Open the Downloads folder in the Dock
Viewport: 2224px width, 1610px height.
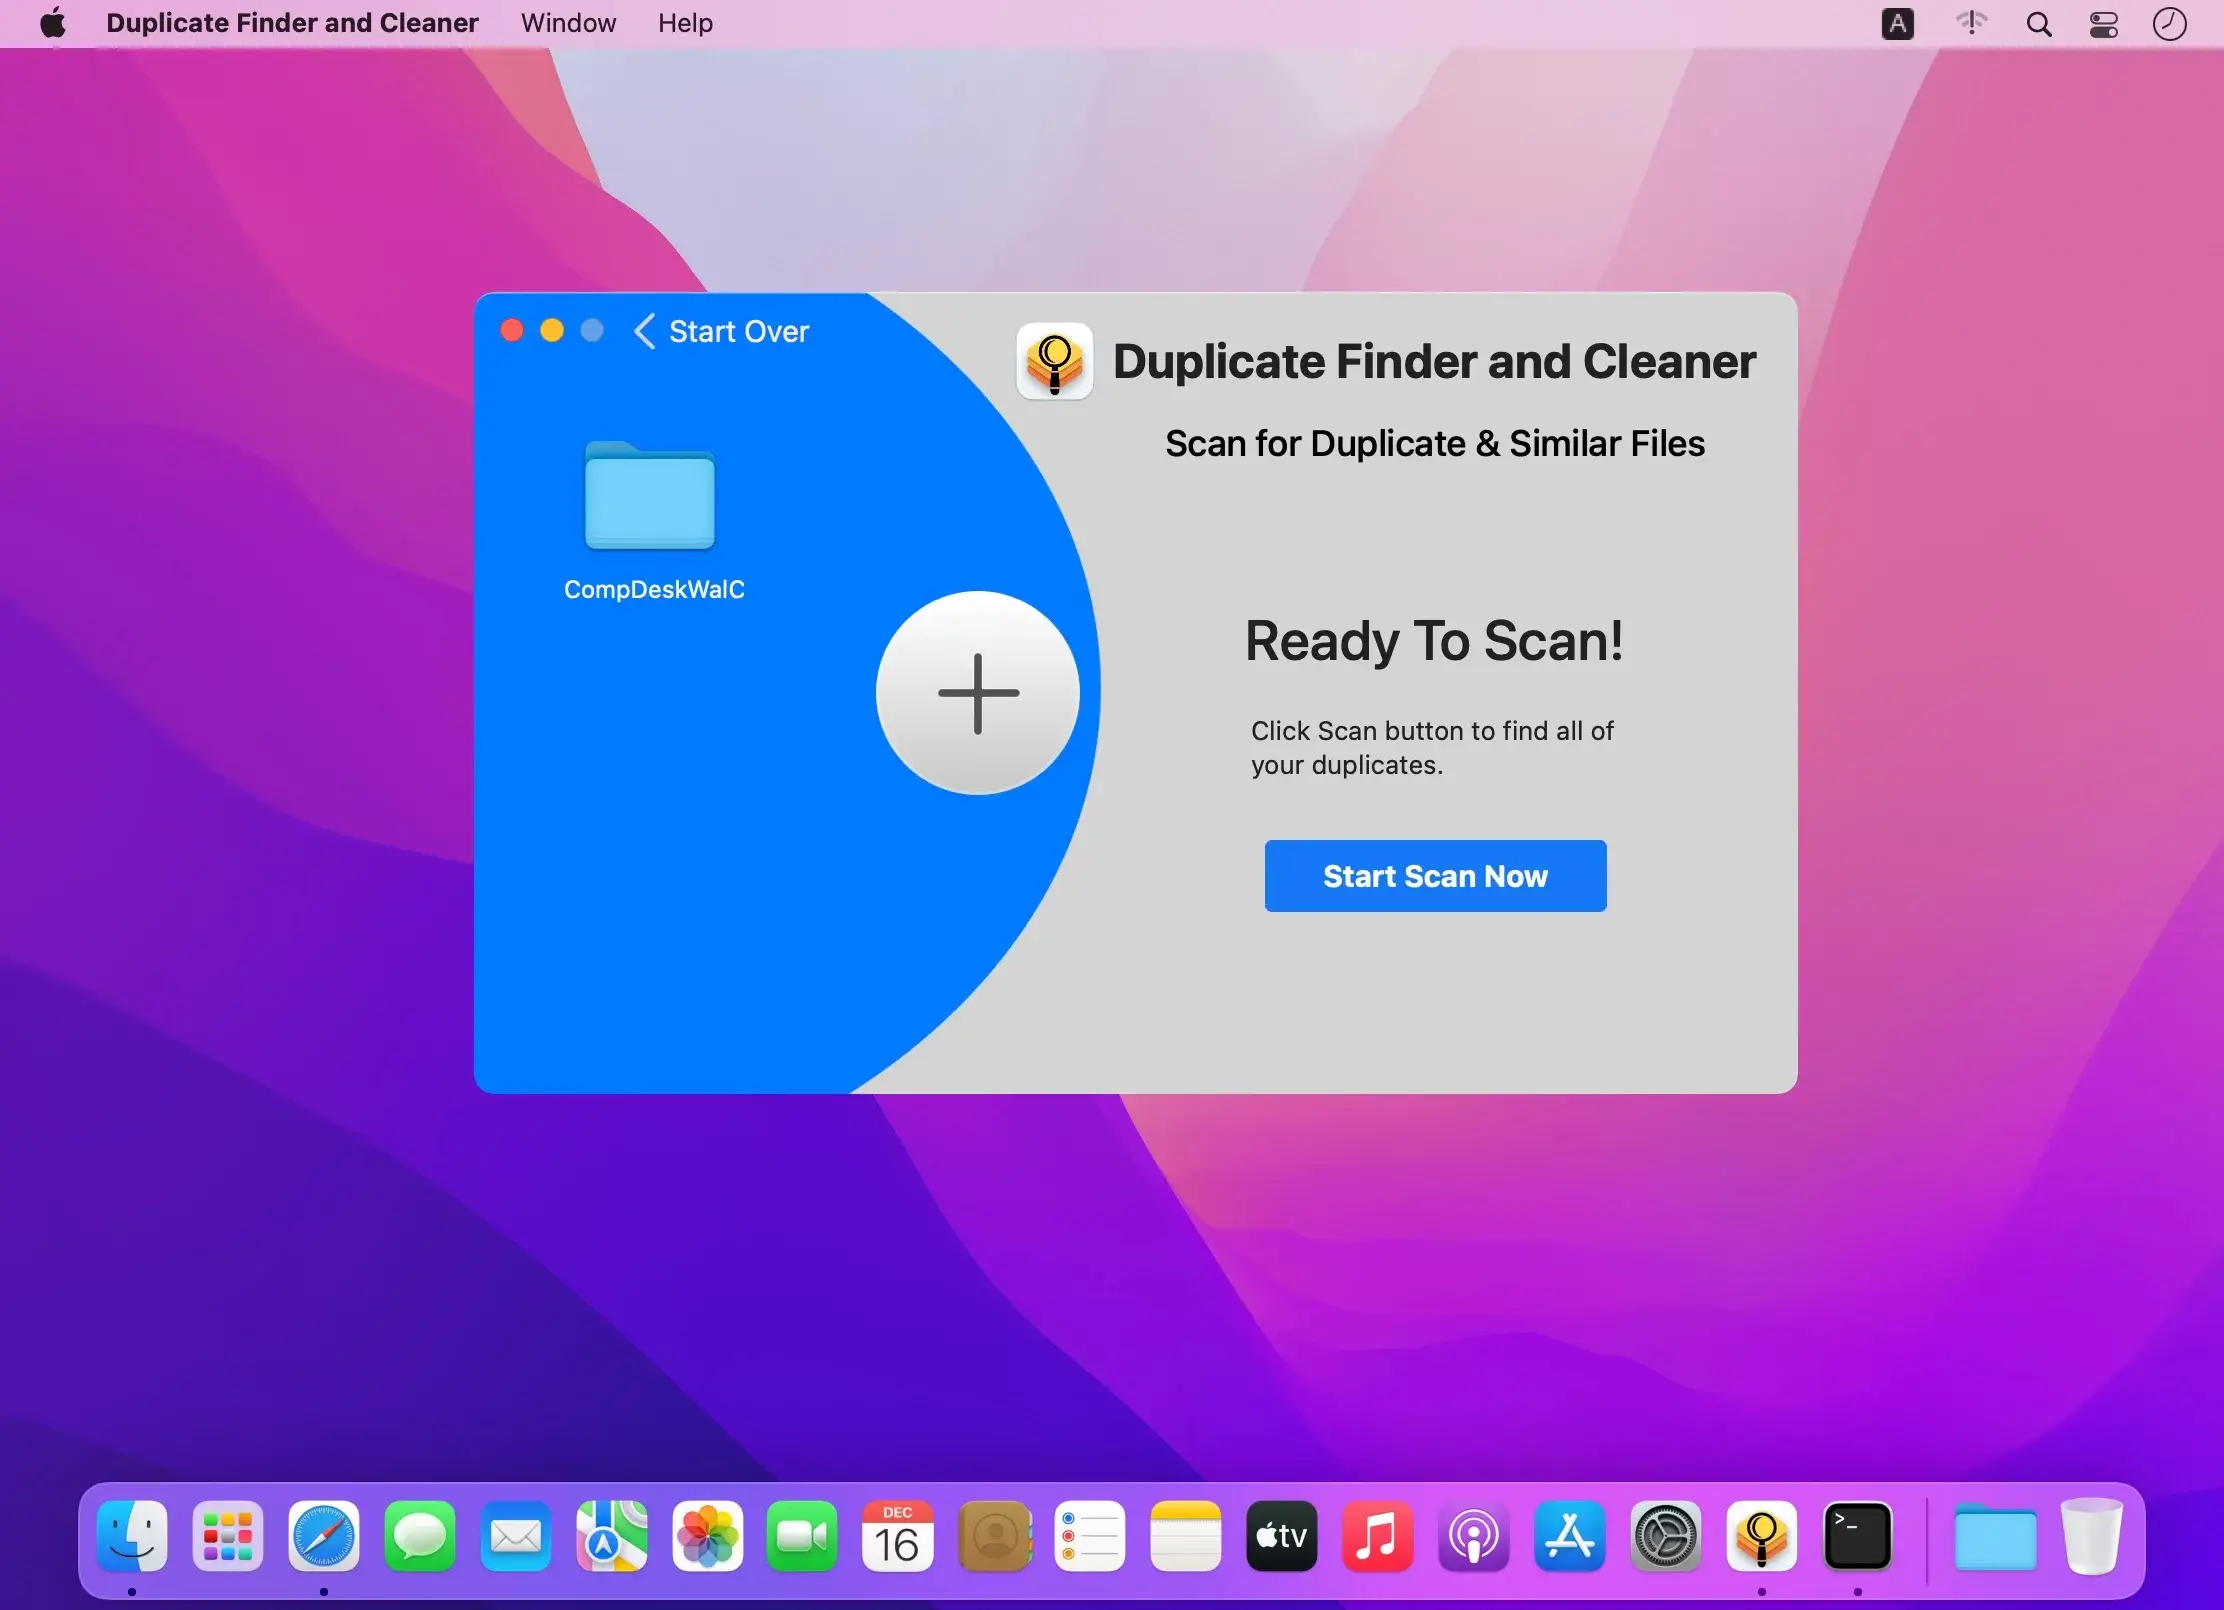[x=1995, y=1536]
